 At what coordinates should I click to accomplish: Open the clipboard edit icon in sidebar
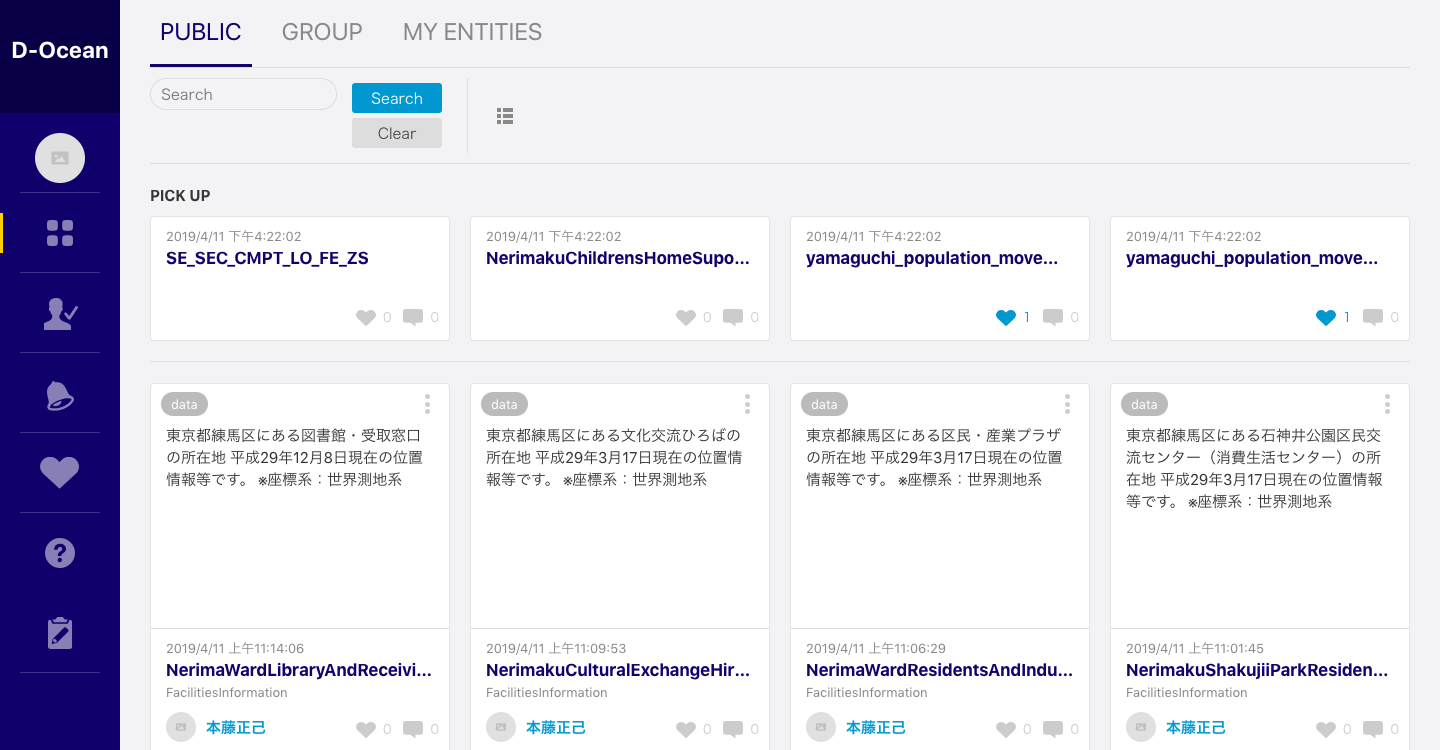pos(60,633)
